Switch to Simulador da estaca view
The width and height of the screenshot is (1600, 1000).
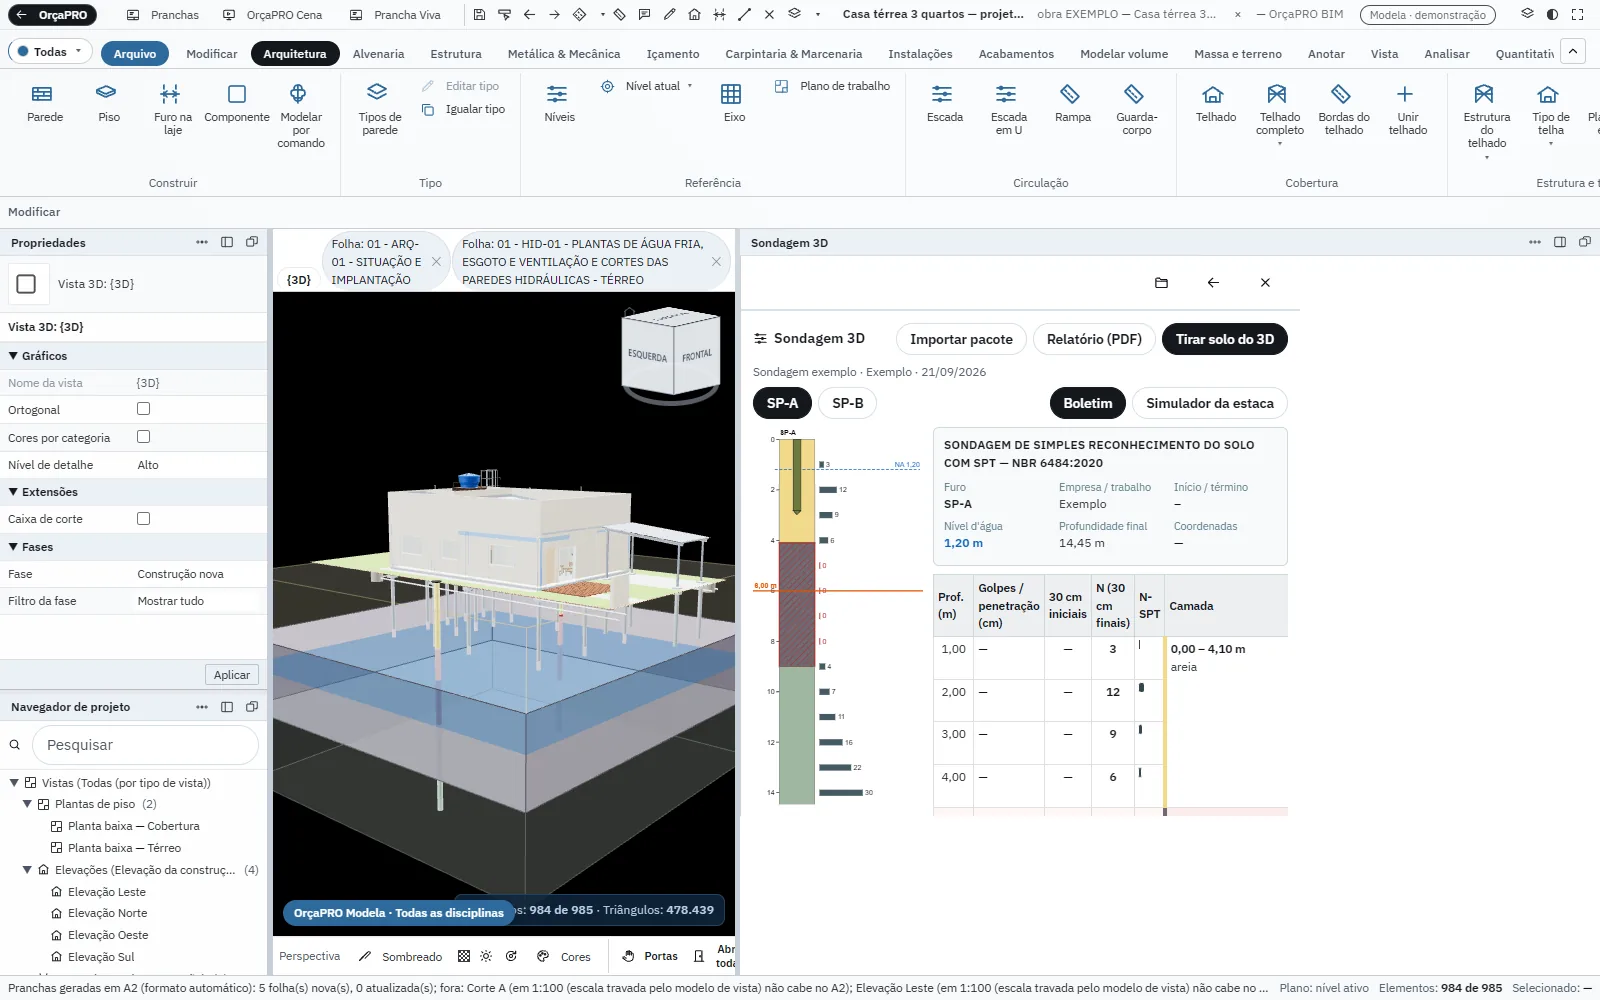(x=1209, y=403)
